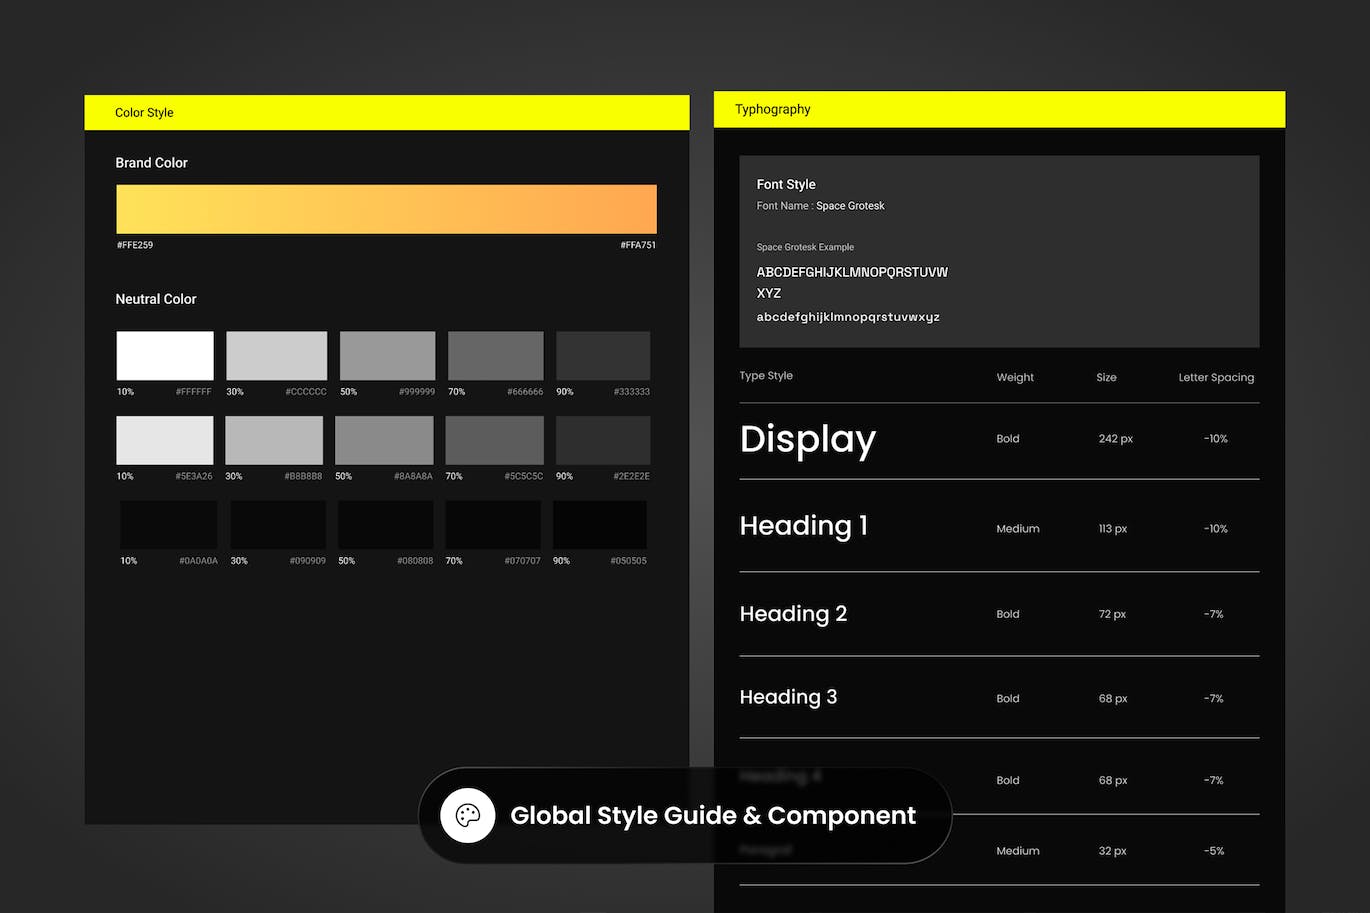Select the #0A0A0A black swatch
This screenshot has height=913, width=1370.
pos(168,525)
